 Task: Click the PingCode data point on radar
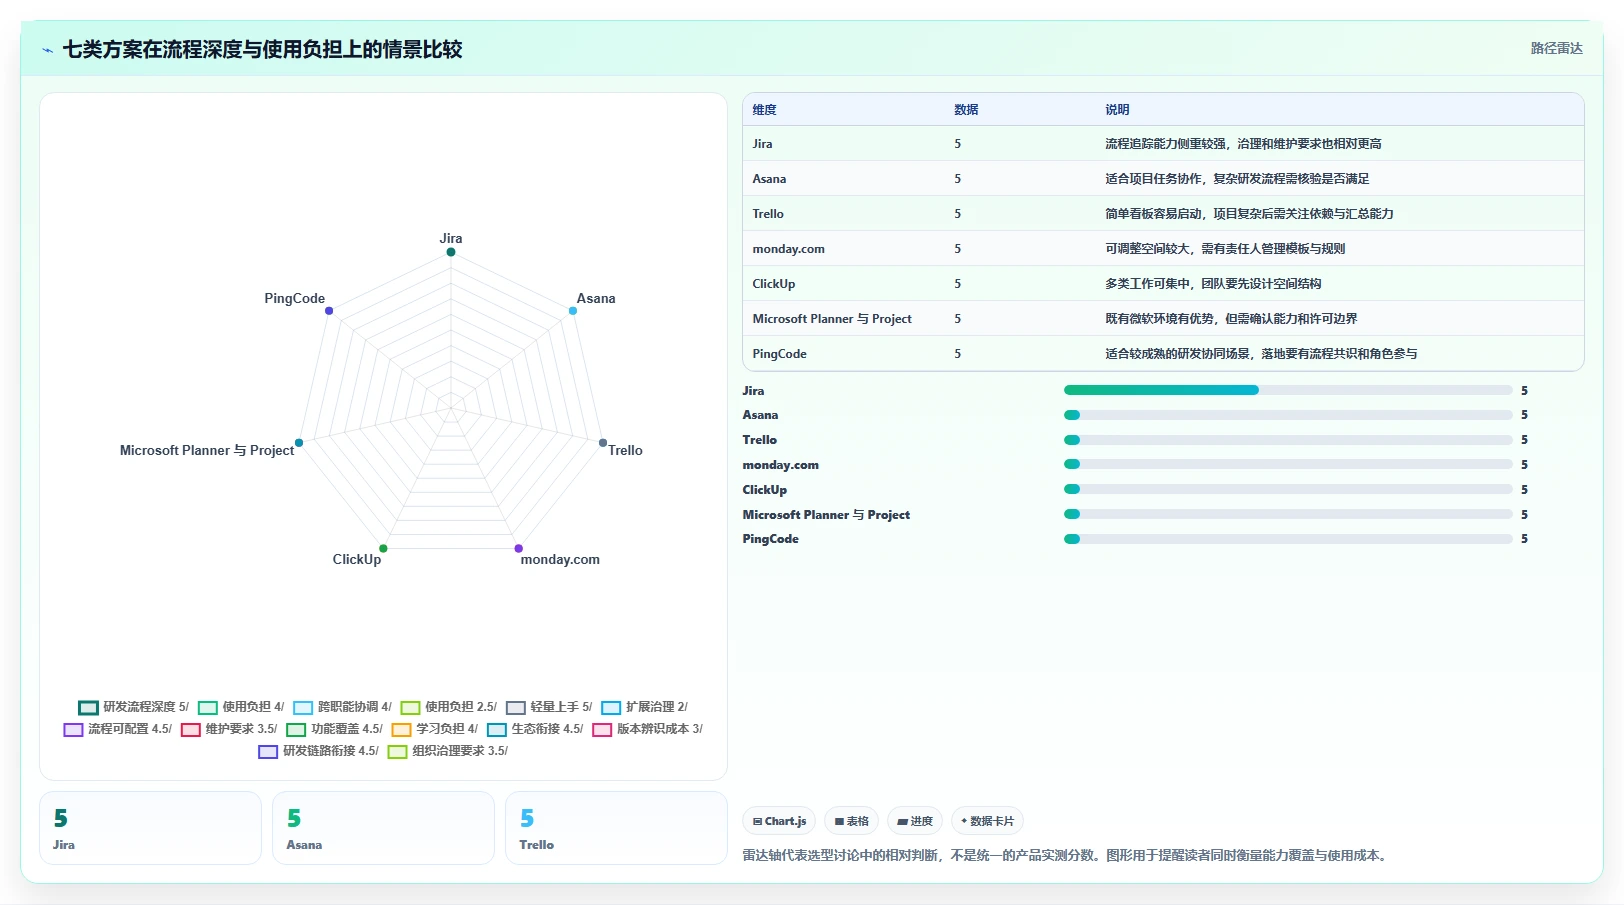(329, 311)
